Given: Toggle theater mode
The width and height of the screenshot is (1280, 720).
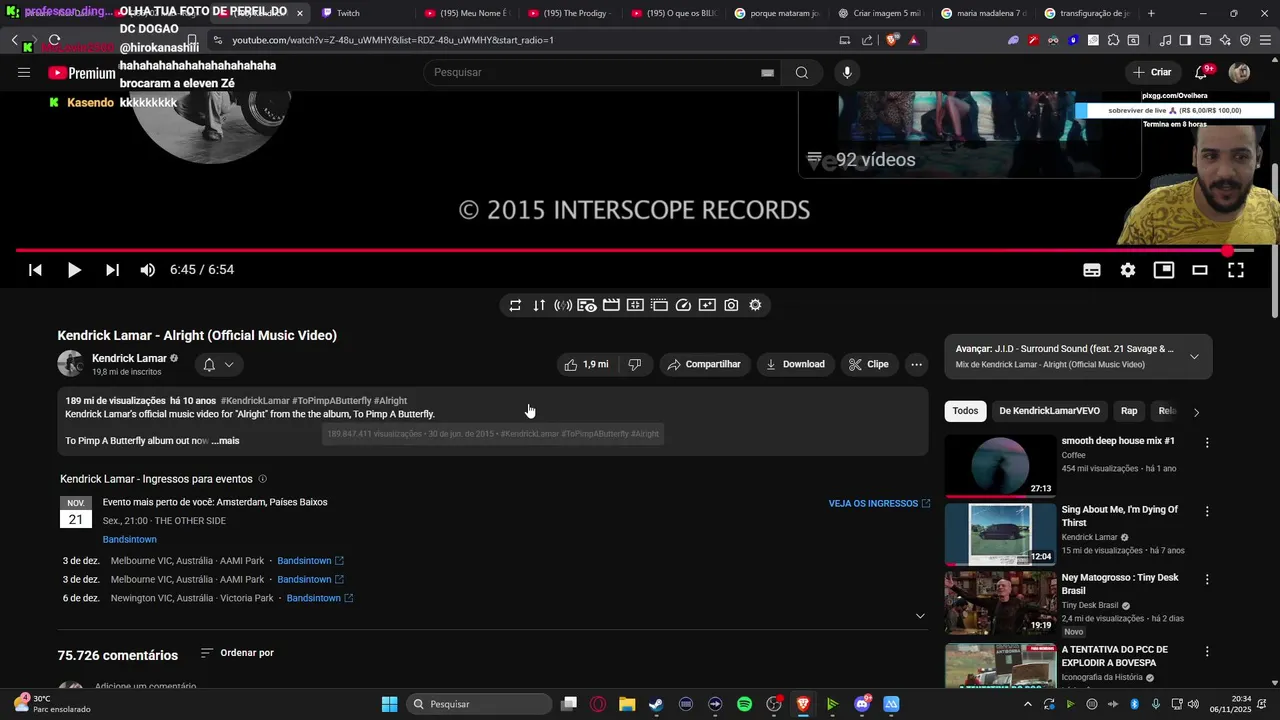Looking at the screenshot, I should pos(1200,270).
